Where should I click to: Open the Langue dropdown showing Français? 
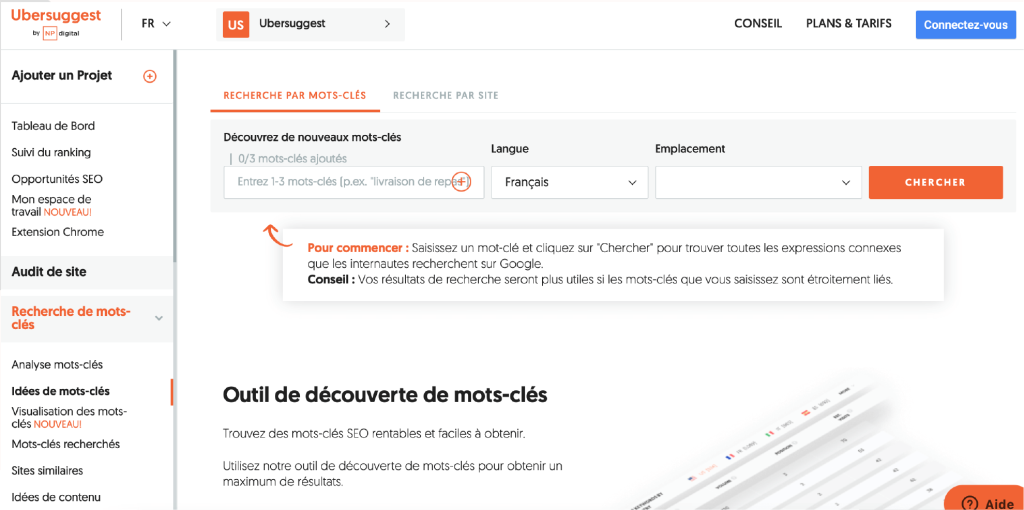tap(569, 182)
